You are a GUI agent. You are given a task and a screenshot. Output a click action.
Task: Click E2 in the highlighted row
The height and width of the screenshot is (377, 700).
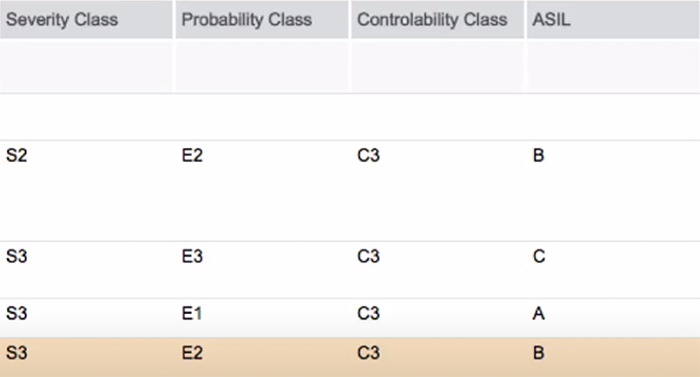192,353
